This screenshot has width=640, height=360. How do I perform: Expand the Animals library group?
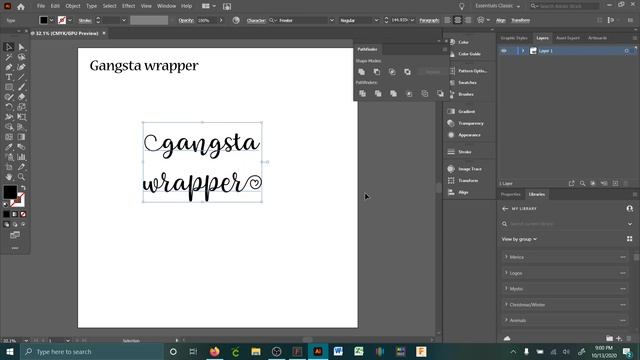click(x=506, y=320)
